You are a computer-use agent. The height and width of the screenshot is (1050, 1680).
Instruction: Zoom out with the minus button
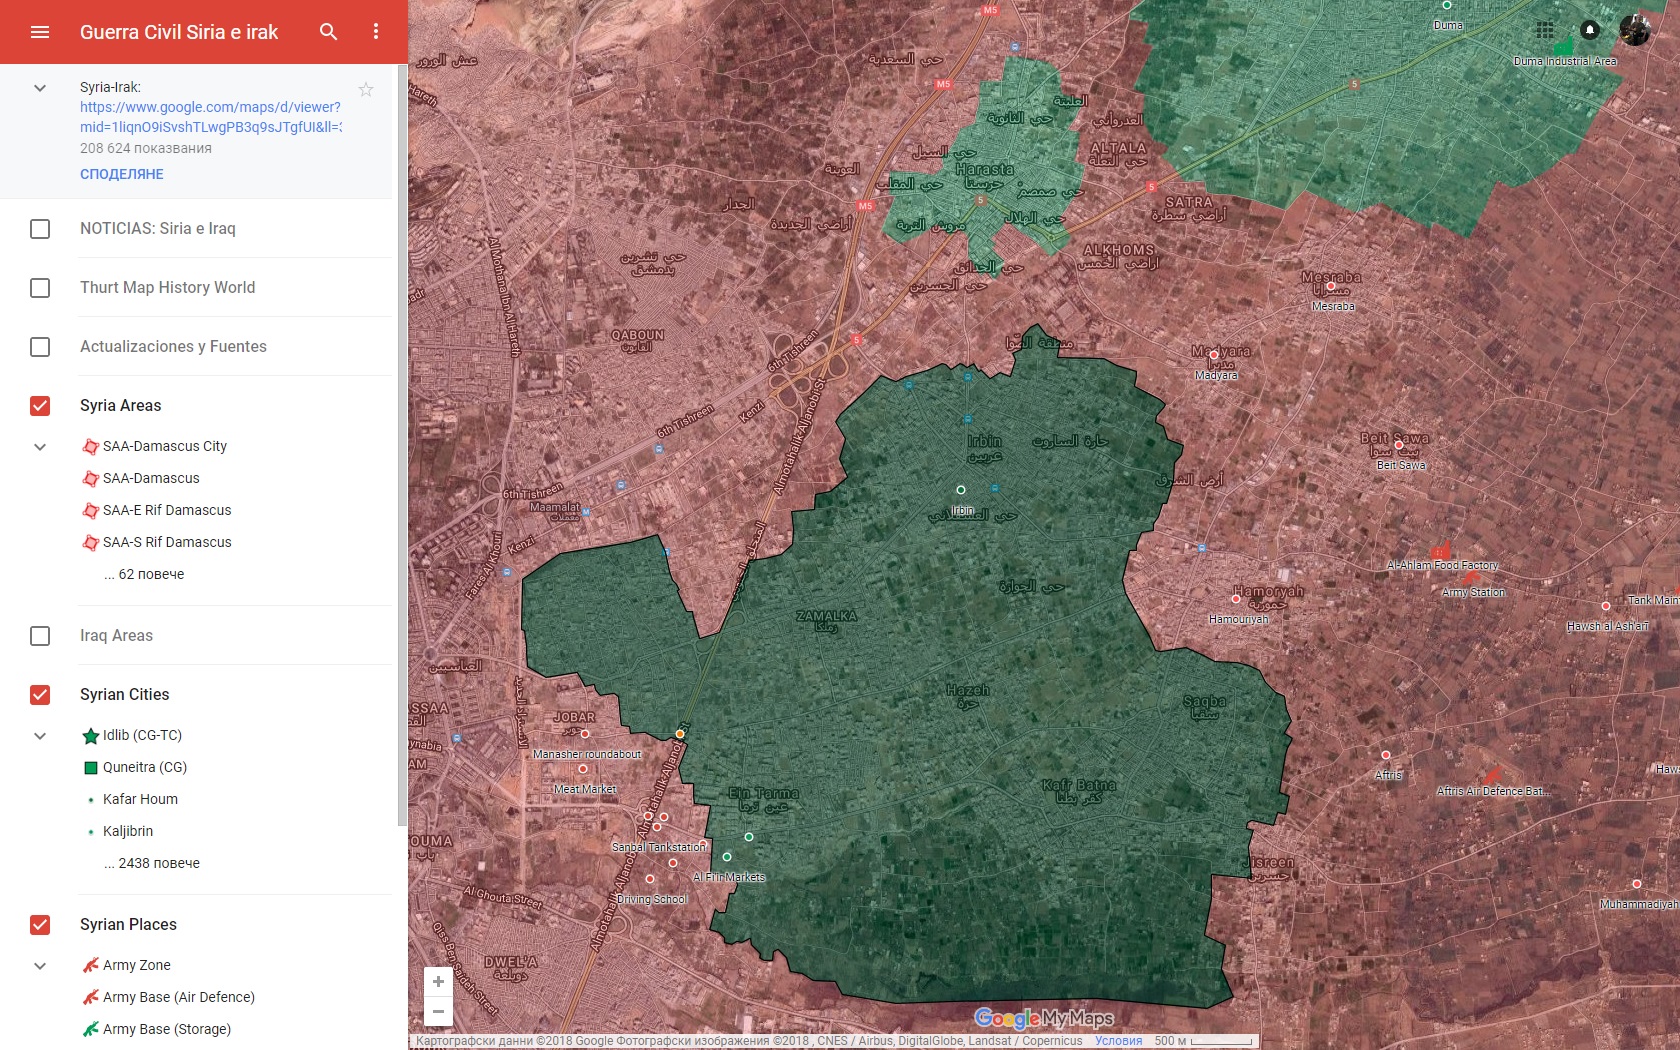pos(438,1011)
